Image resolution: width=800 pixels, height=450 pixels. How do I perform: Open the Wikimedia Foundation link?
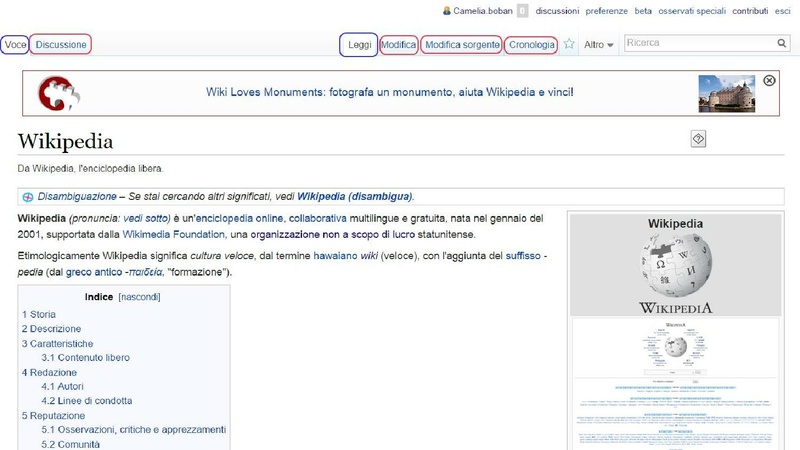(x=173, y=235)
